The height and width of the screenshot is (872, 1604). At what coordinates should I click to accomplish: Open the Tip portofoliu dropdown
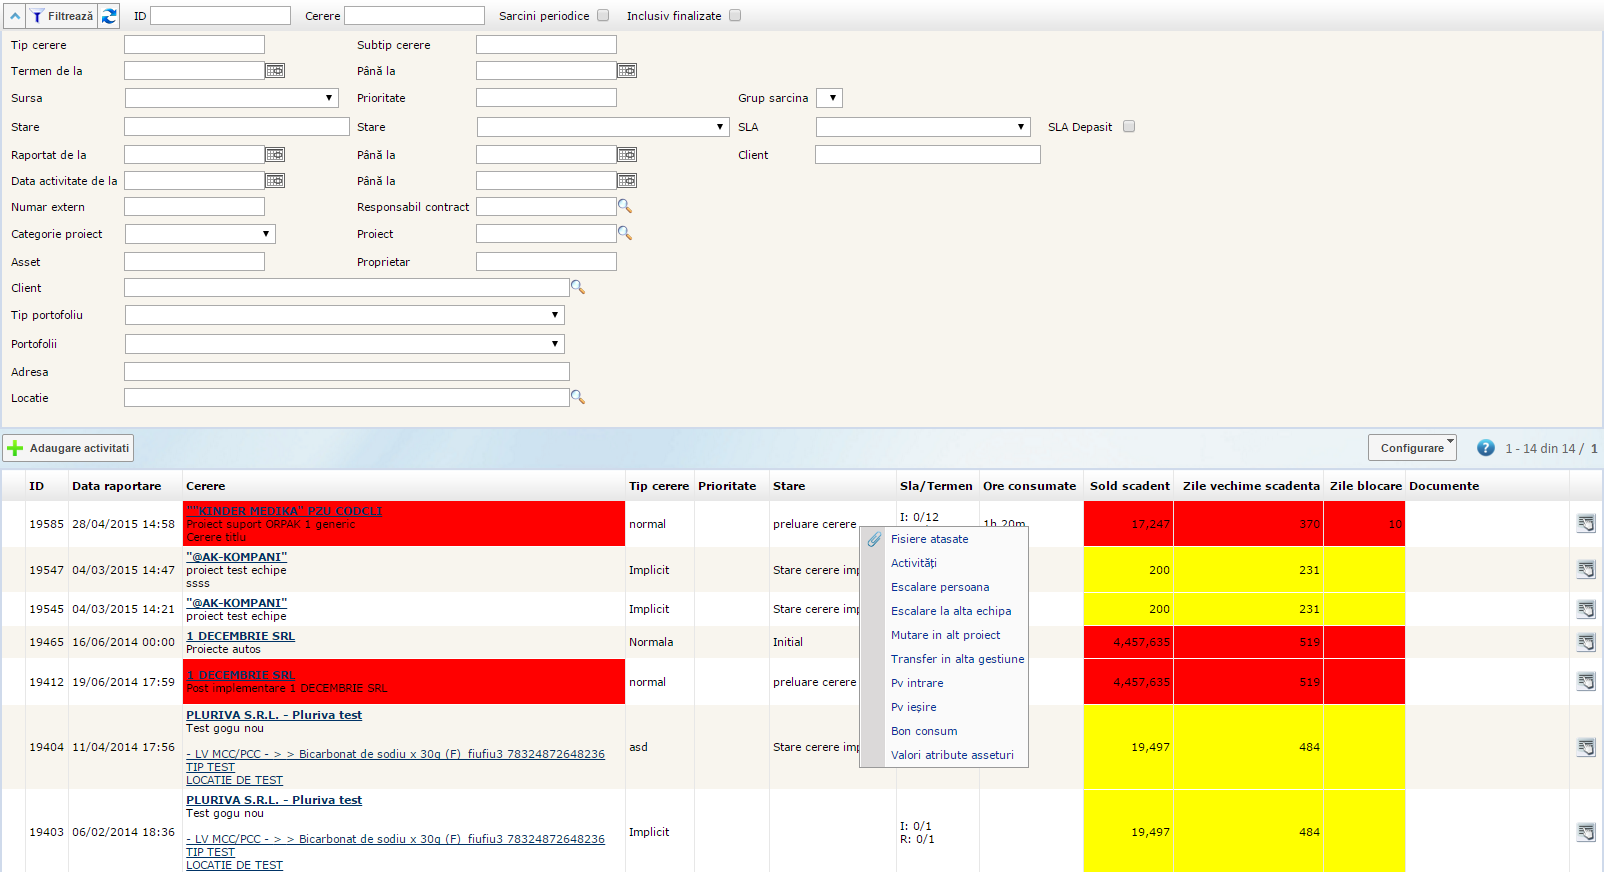point(344,315)
